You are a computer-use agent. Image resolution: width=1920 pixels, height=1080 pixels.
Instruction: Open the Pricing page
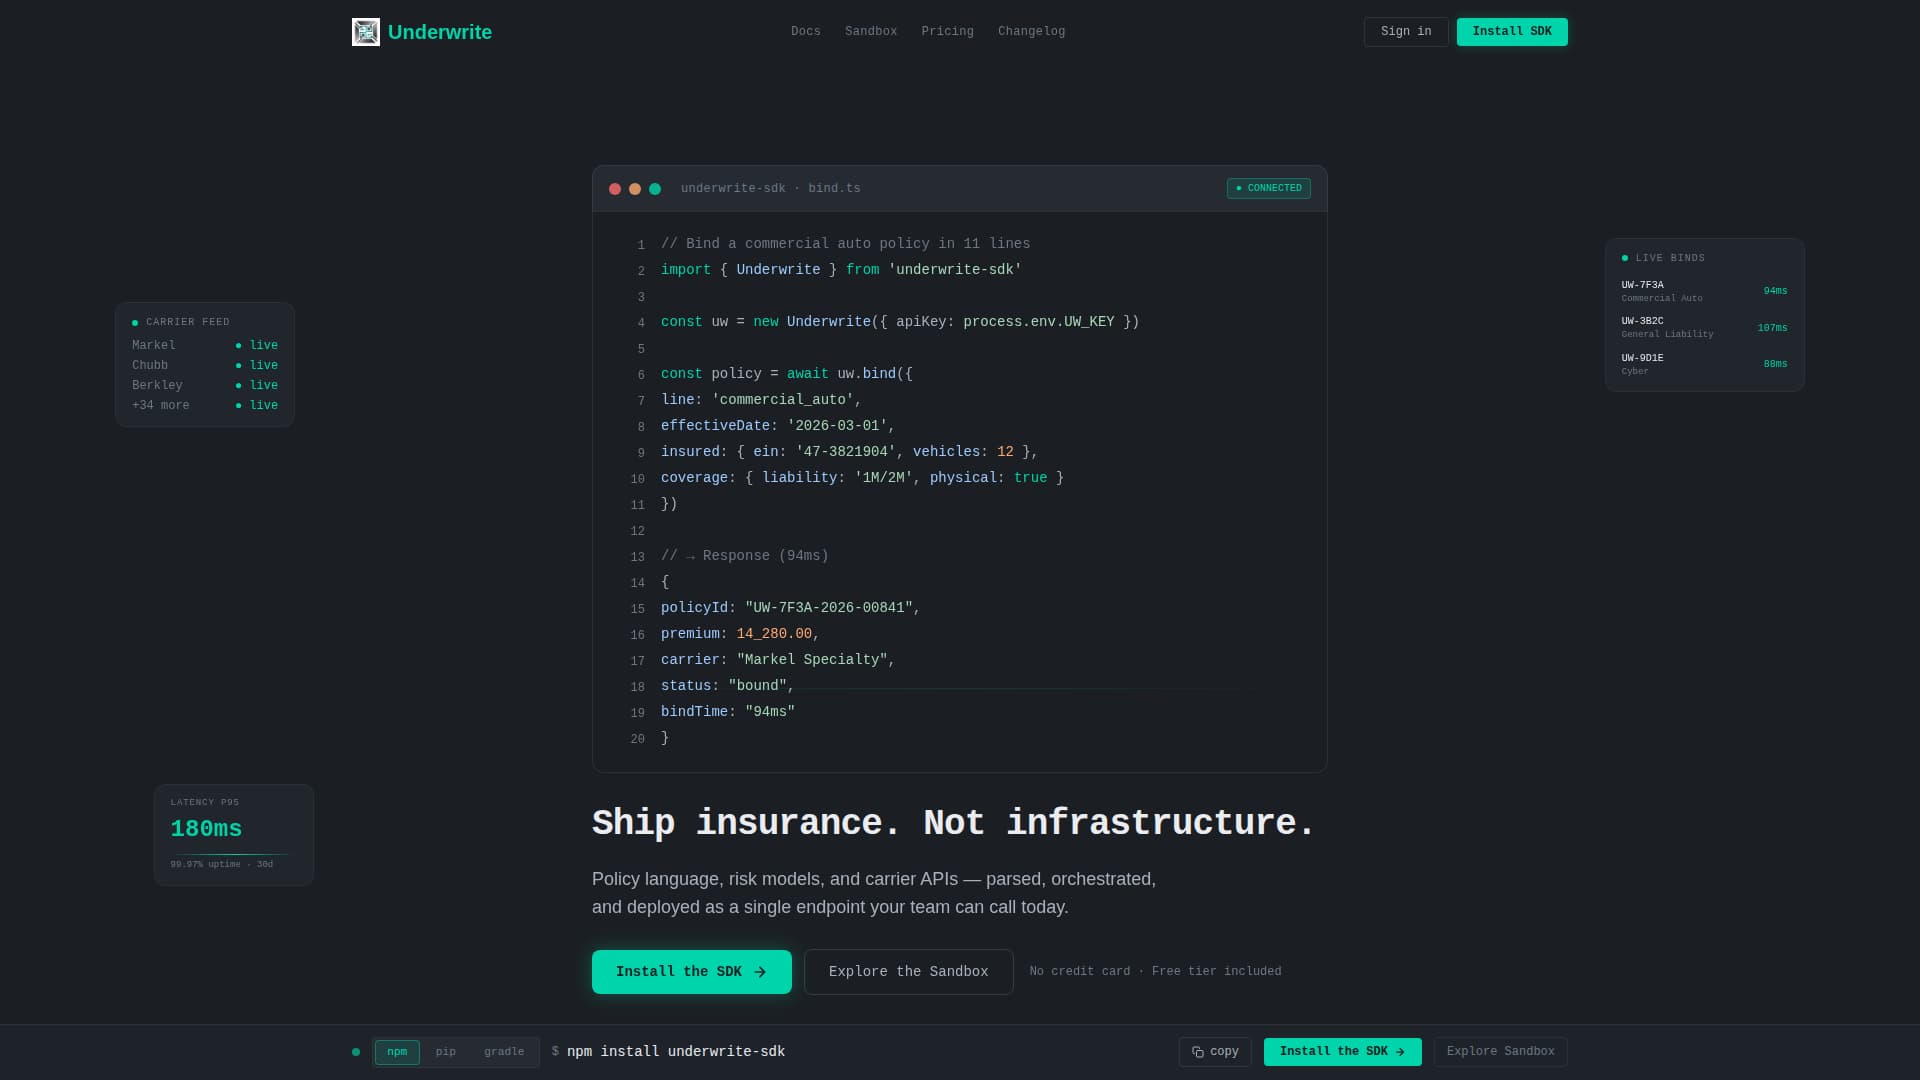tap(947, 32)
